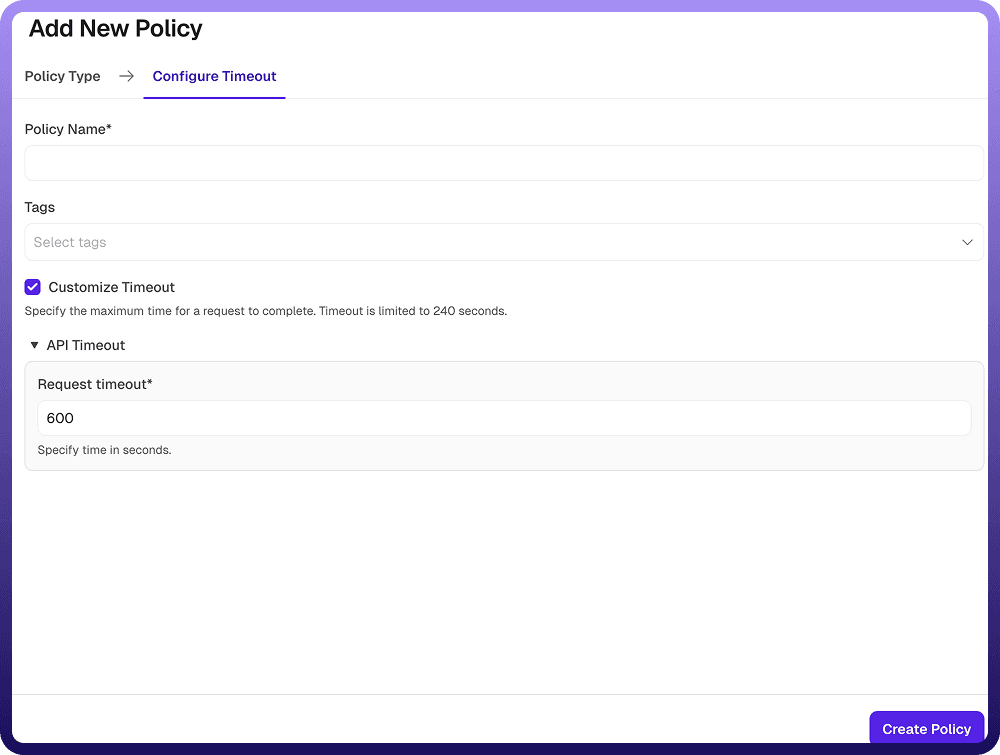The image size is (1000, 755).
Task: Select the Configure Timeout tab
Action: pos(214,76)
